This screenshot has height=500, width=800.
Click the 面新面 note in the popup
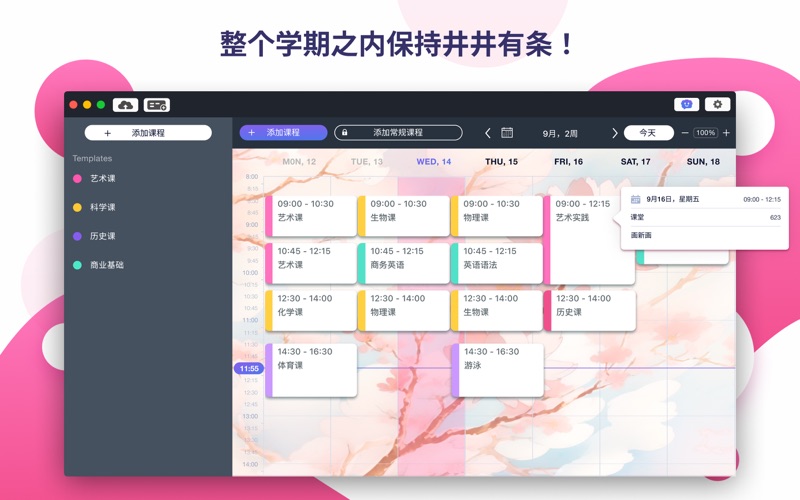[x=641, y=235]
